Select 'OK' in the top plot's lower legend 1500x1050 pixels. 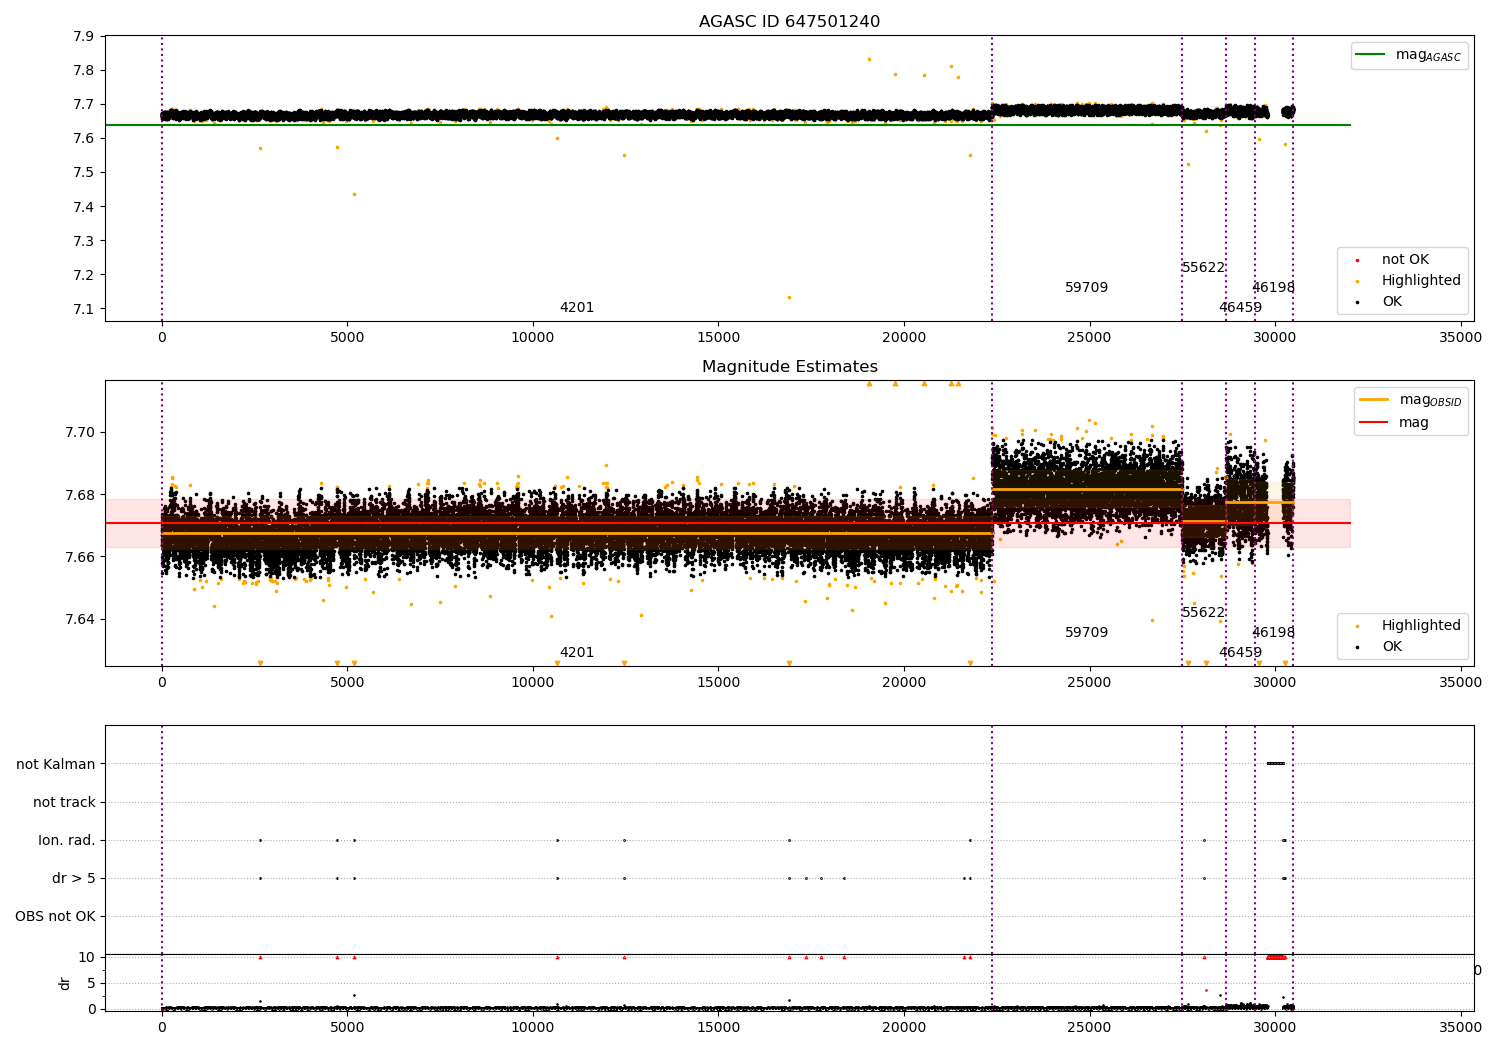coord(1391,302)
